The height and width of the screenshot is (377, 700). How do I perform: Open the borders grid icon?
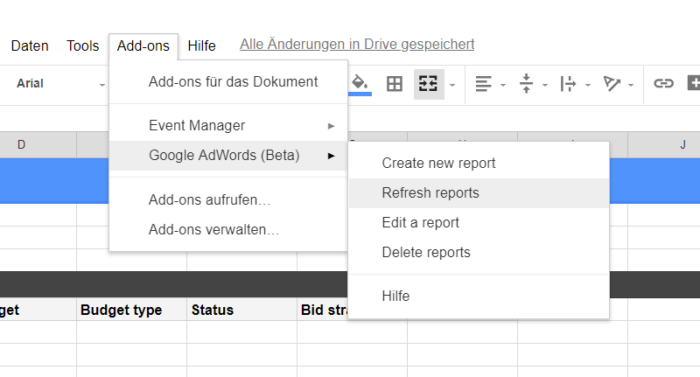pos(394,84)
